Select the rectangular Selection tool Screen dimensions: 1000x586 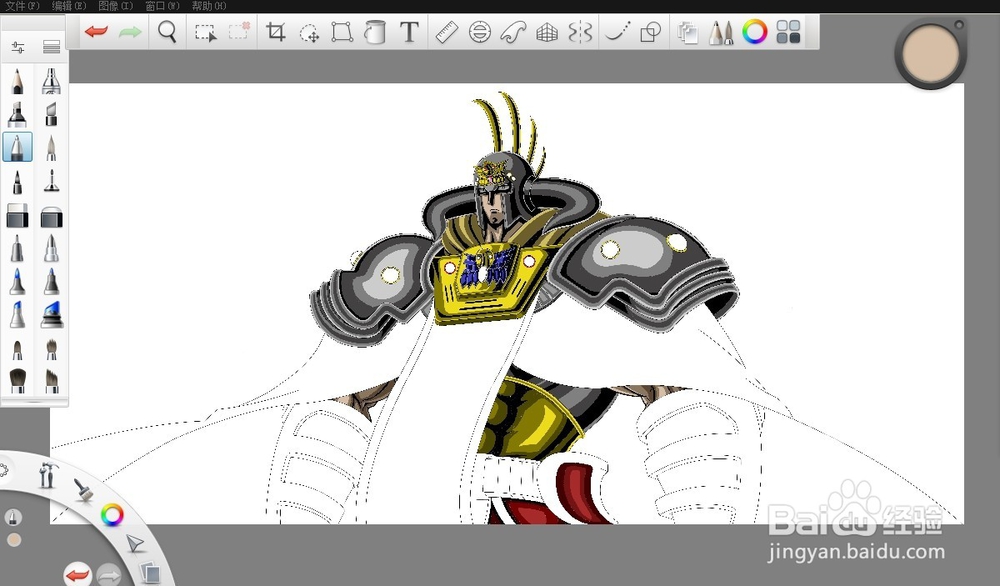(x=205, y=32)
